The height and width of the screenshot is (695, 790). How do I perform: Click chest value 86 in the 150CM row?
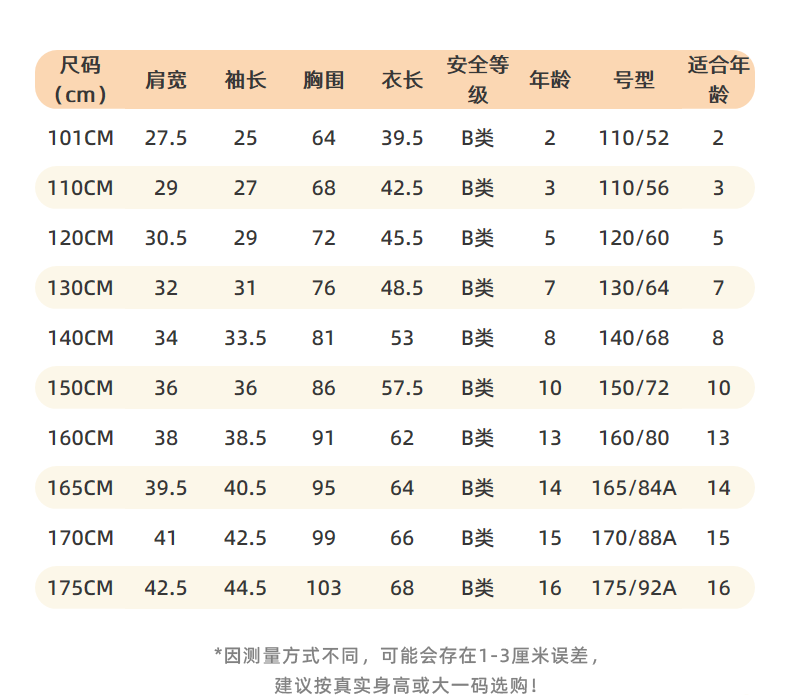click(x=323, y=388)
